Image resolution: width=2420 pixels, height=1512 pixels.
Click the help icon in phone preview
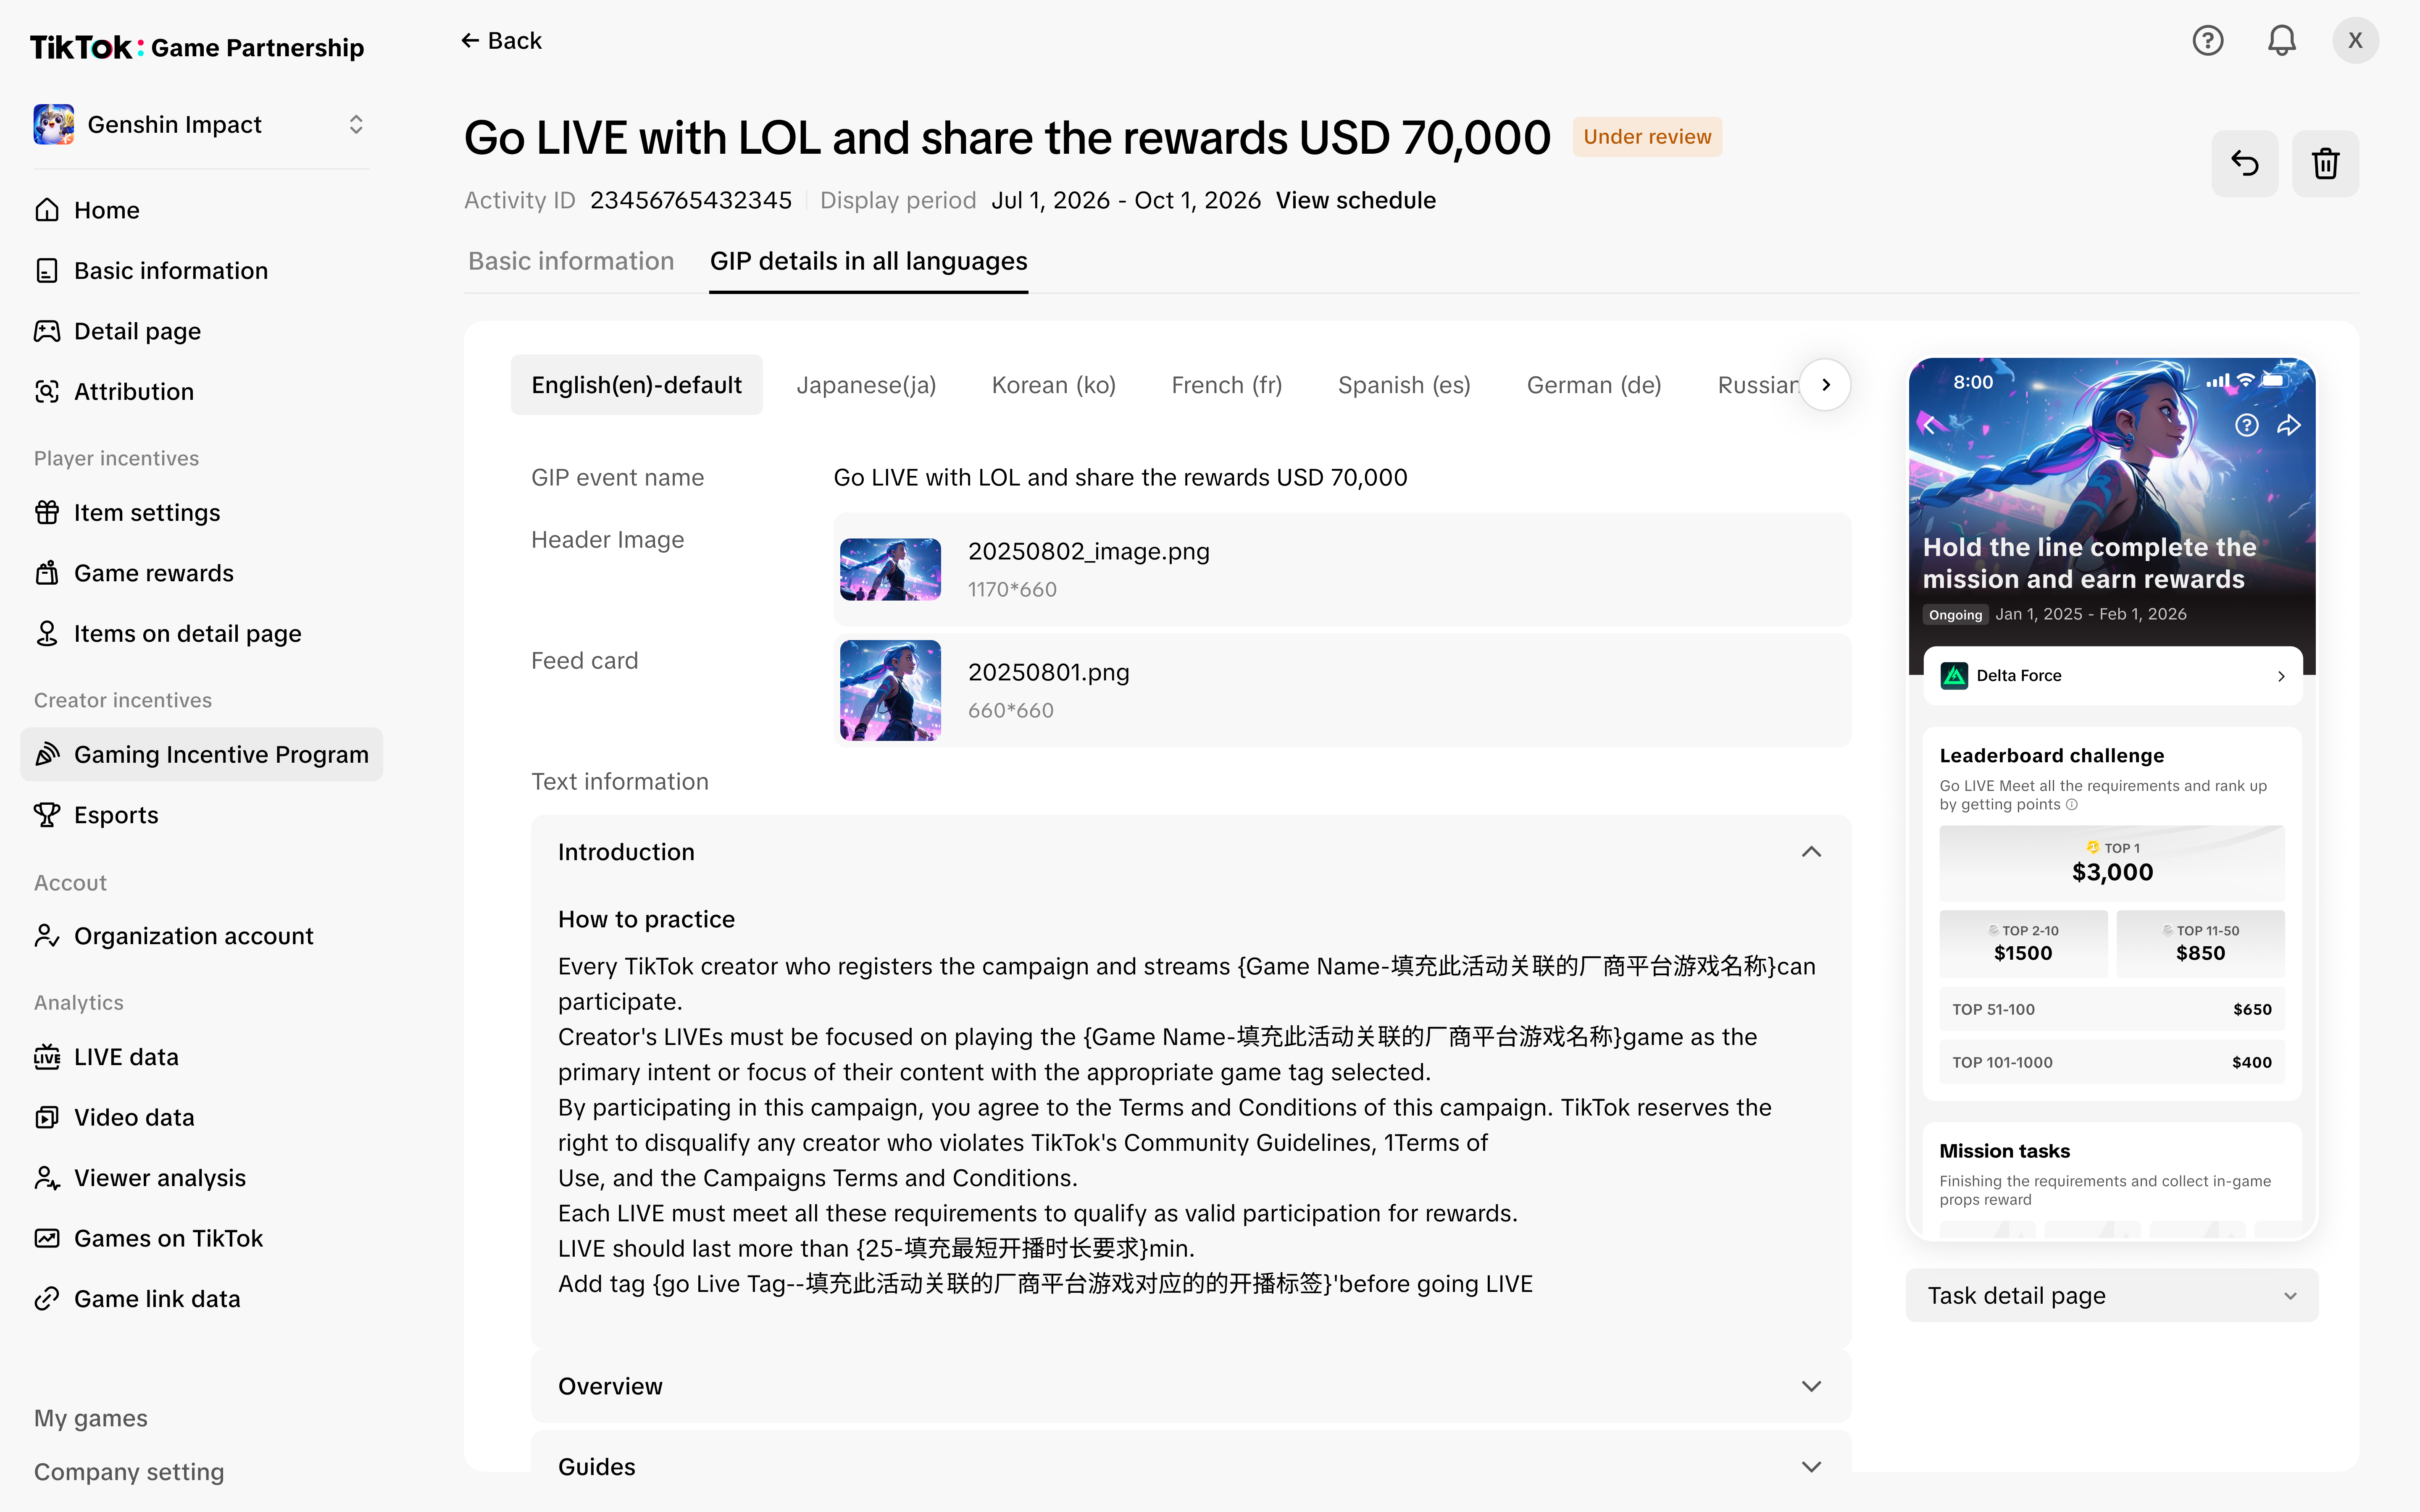2246,425
